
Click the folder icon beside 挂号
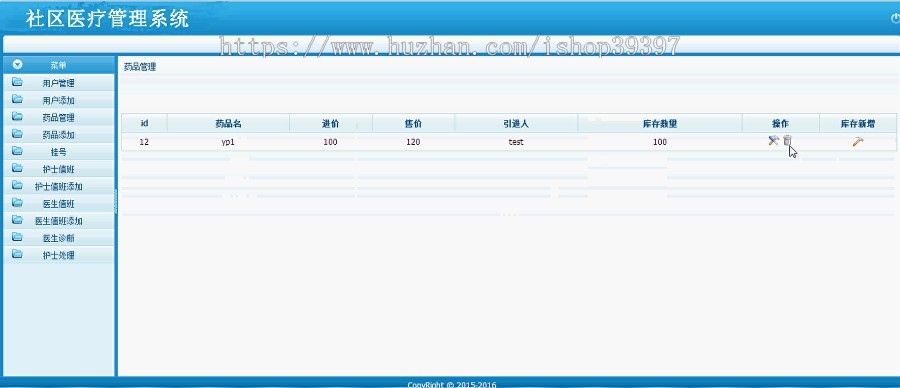click(x=17, y=151)
